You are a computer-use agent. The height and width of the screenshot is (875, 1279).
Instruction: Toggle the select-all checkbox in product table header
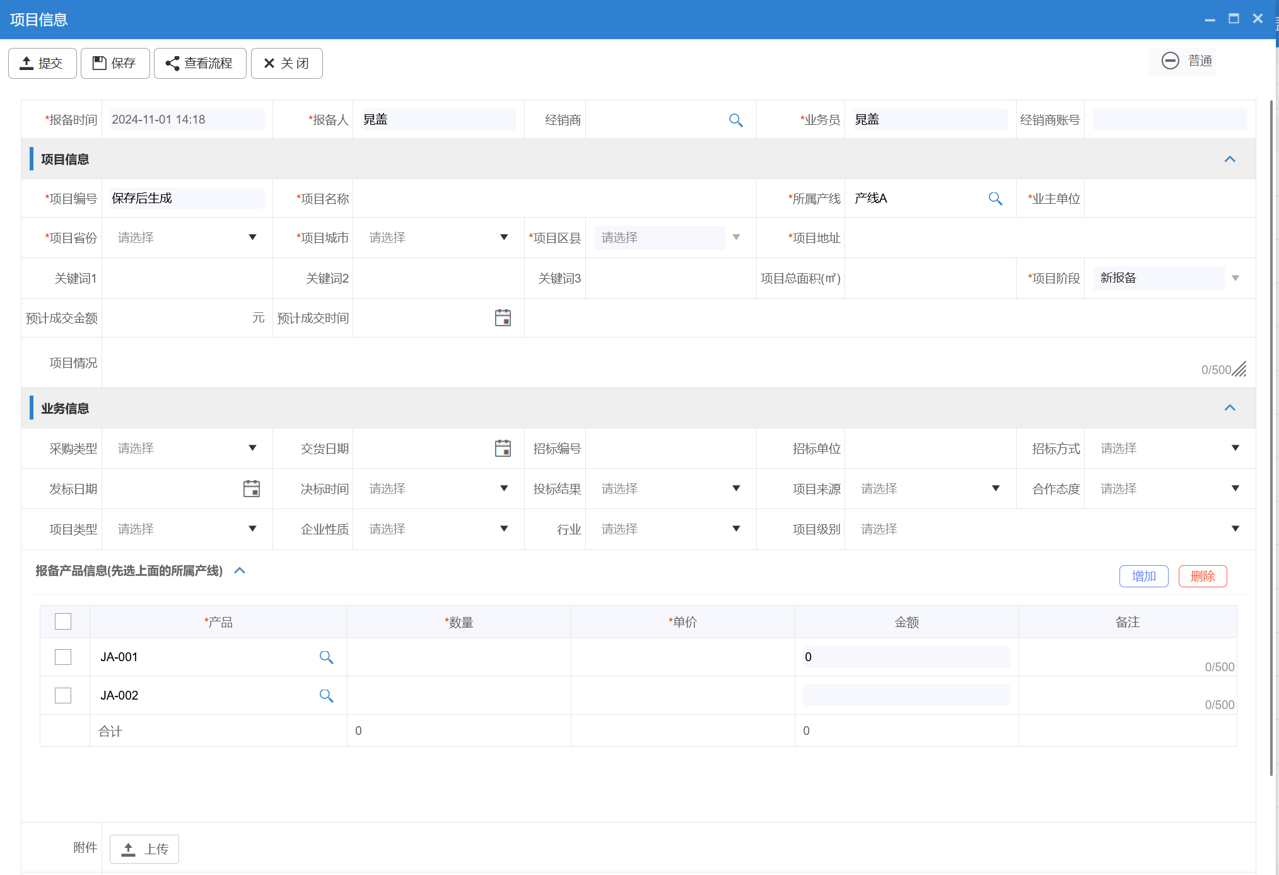pos(63,622)
